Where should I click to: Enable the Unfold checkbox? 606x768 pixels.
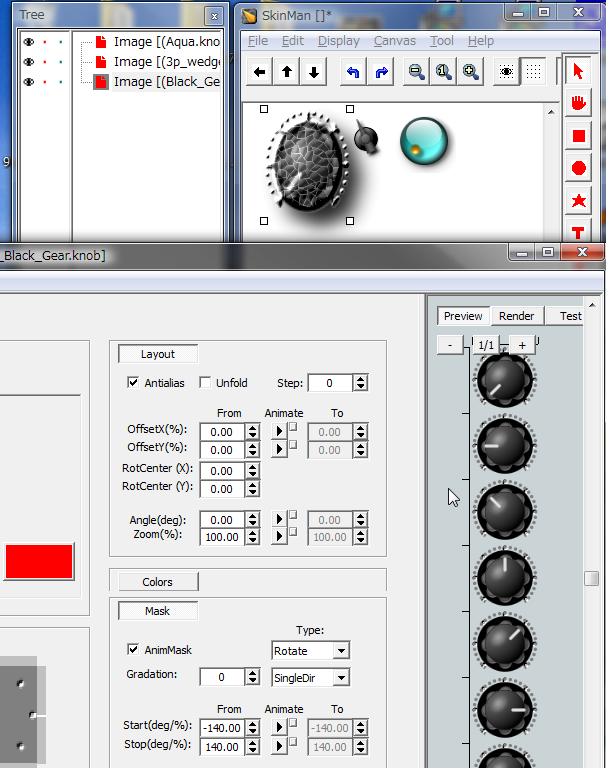pos(205,383)
